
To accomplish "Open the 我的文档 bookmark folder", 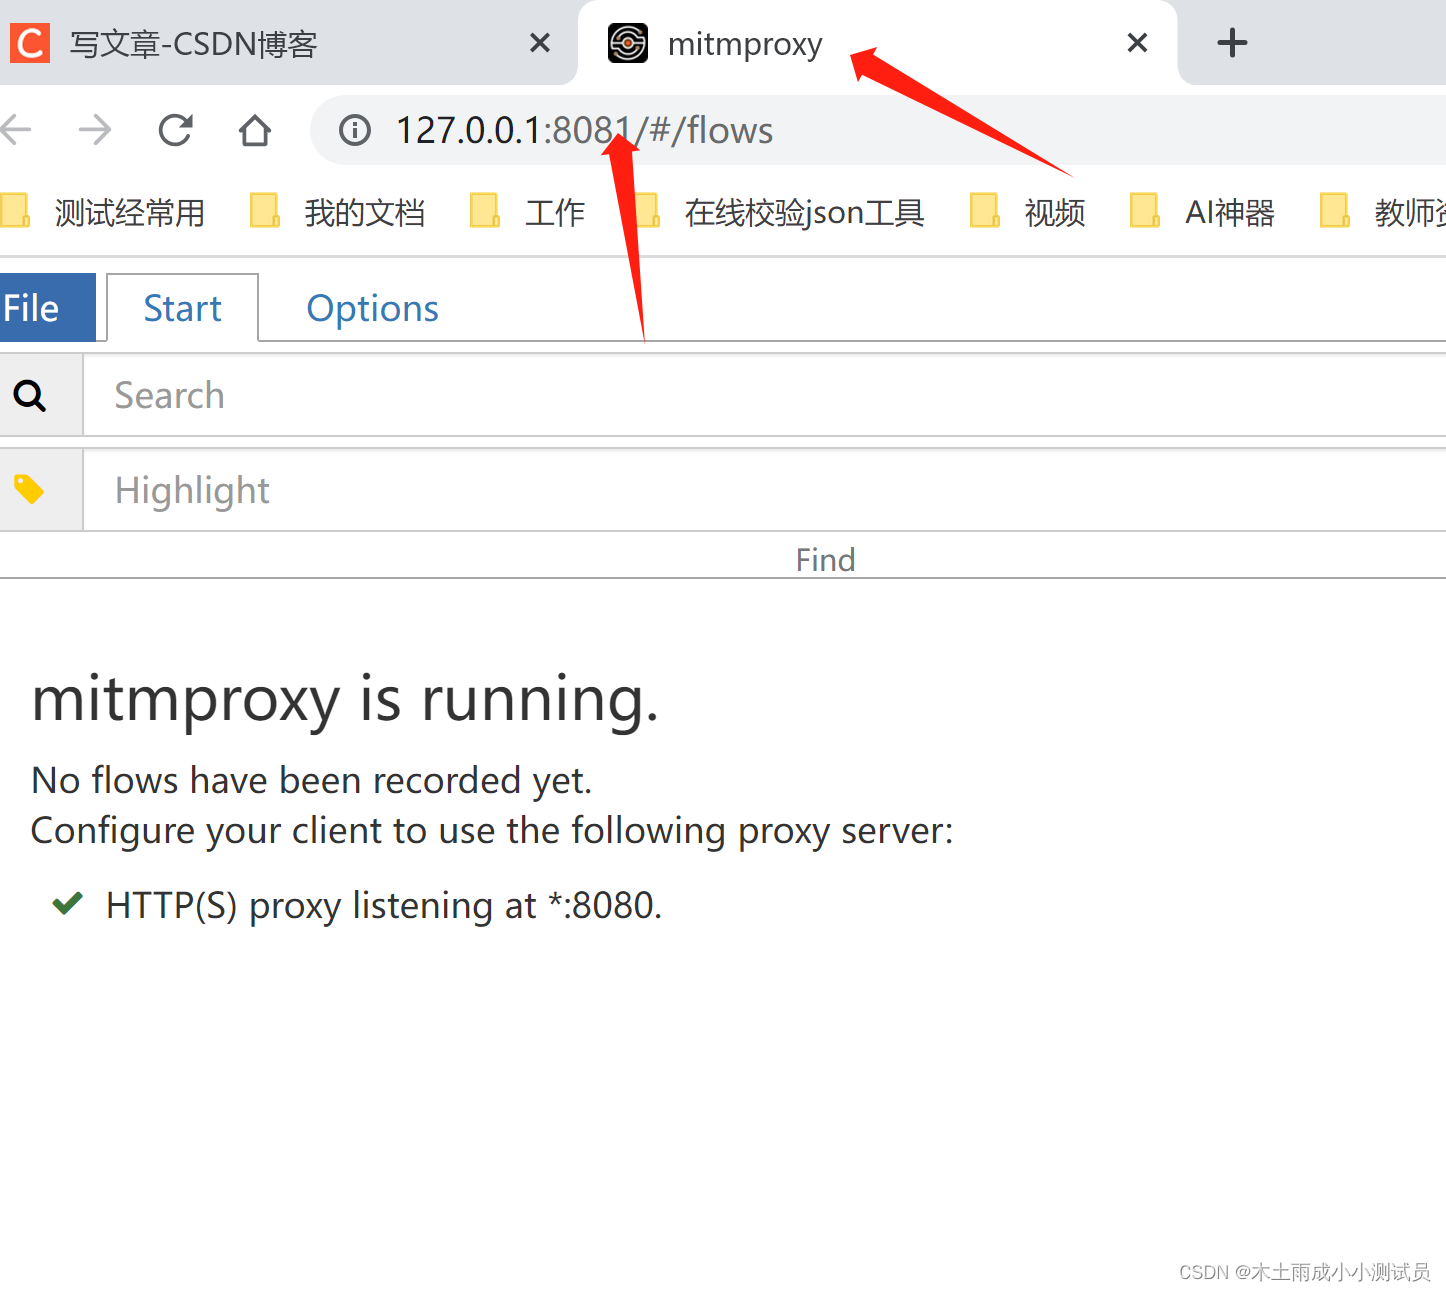I will coord(338,212).
